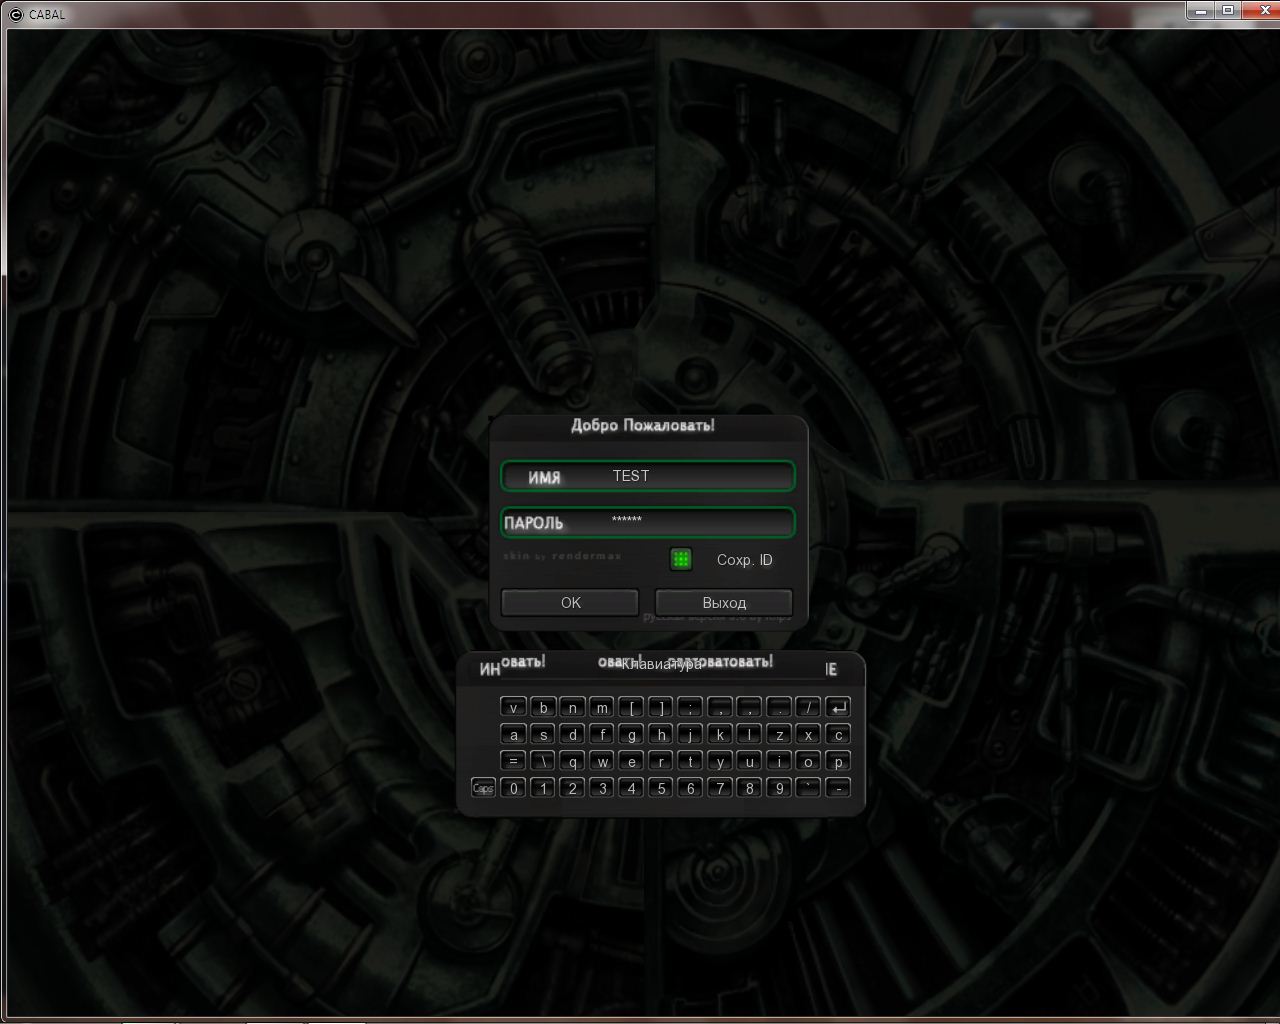Click the ']' bracket key
This screenshot has height=1024, width=1280.
coord(661,707)
